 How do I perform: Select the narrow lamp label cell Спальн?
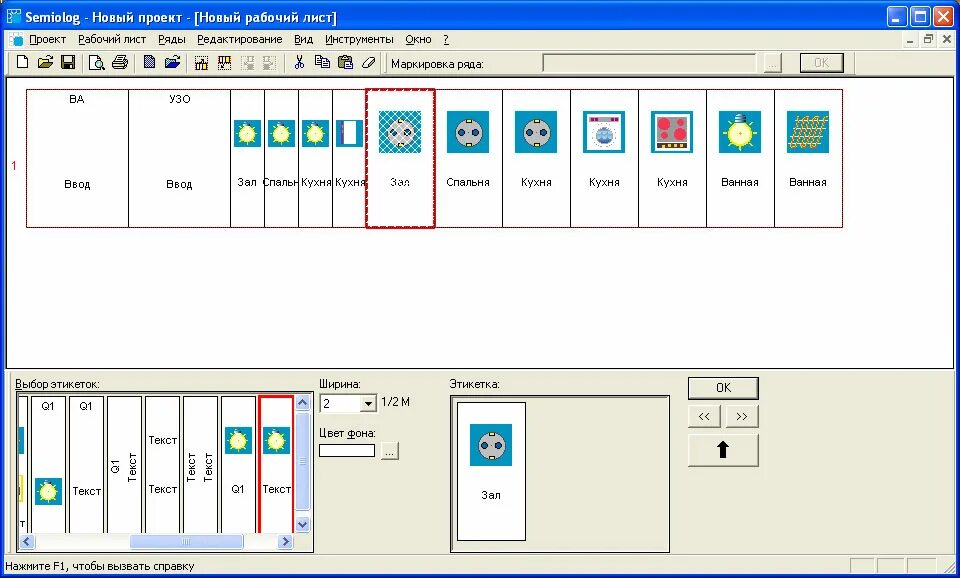(282, 159)
